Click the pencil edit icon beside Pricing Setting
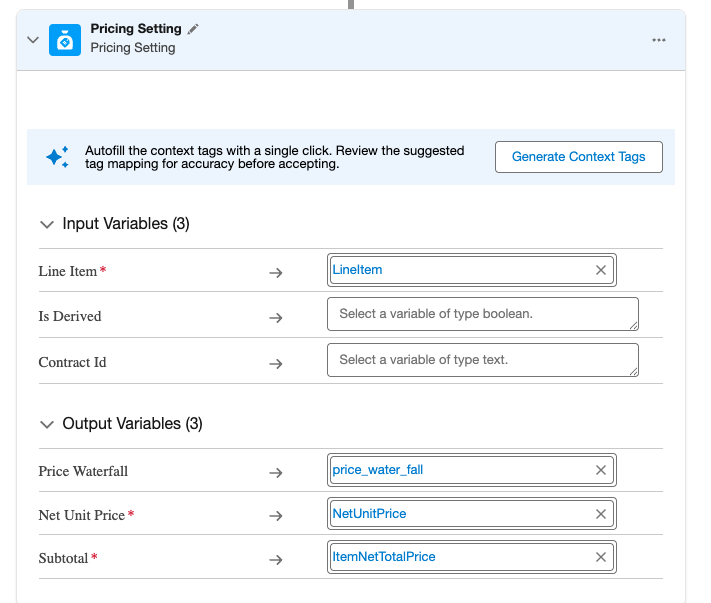The width and height of the screenshot is (711, 603). click(193, 29)
